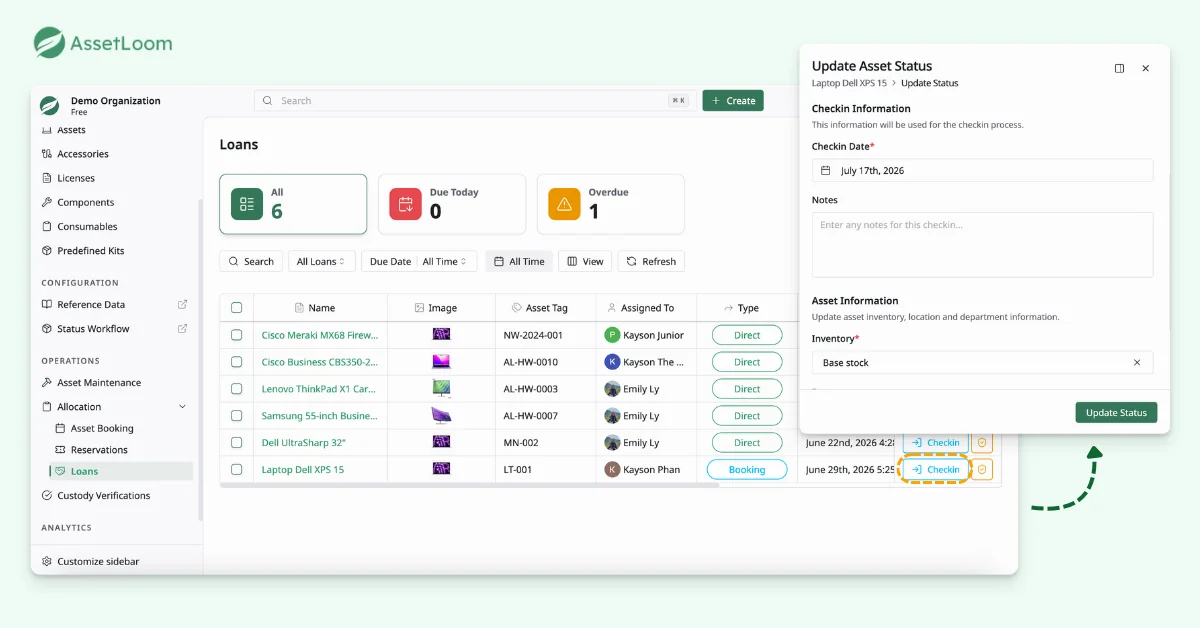This screenshot has height=628, width=1200.
Task: Click the Search filter button in Loans
Action: (251, 261)
